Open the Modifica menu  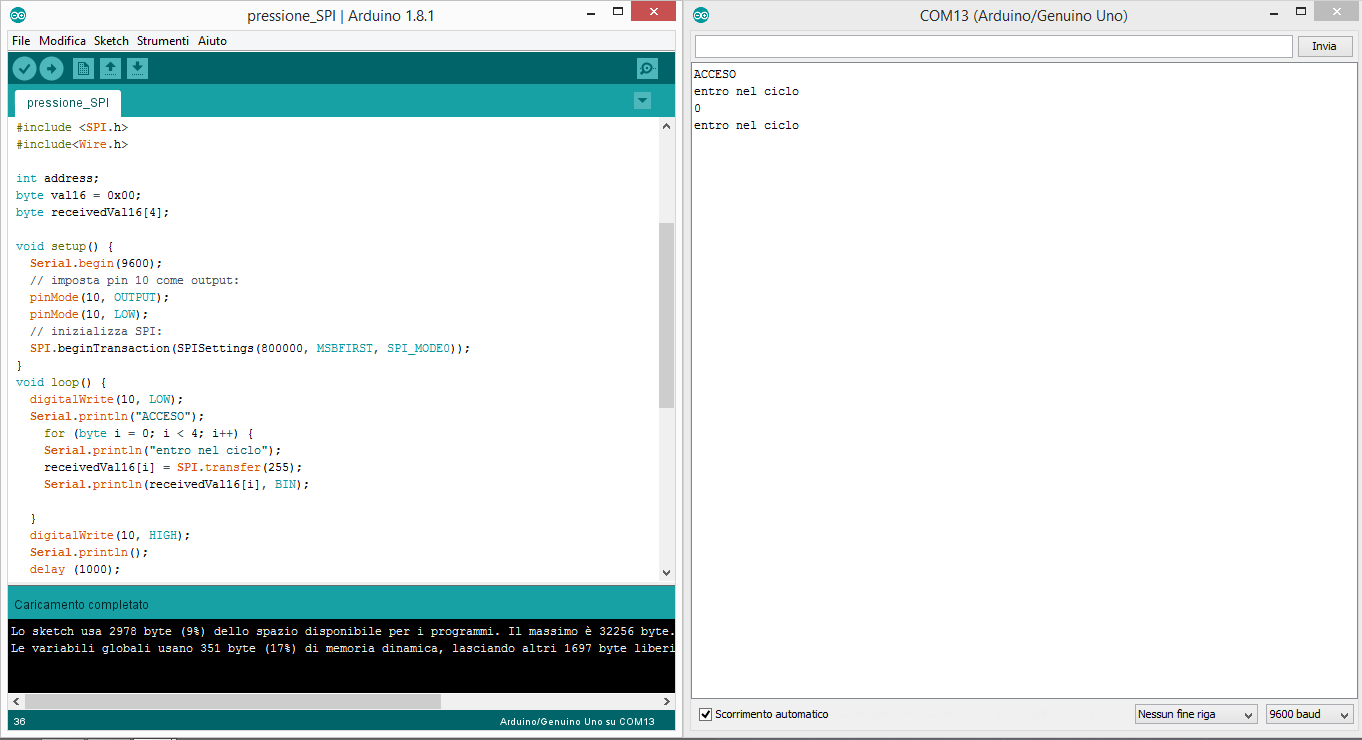62,41
